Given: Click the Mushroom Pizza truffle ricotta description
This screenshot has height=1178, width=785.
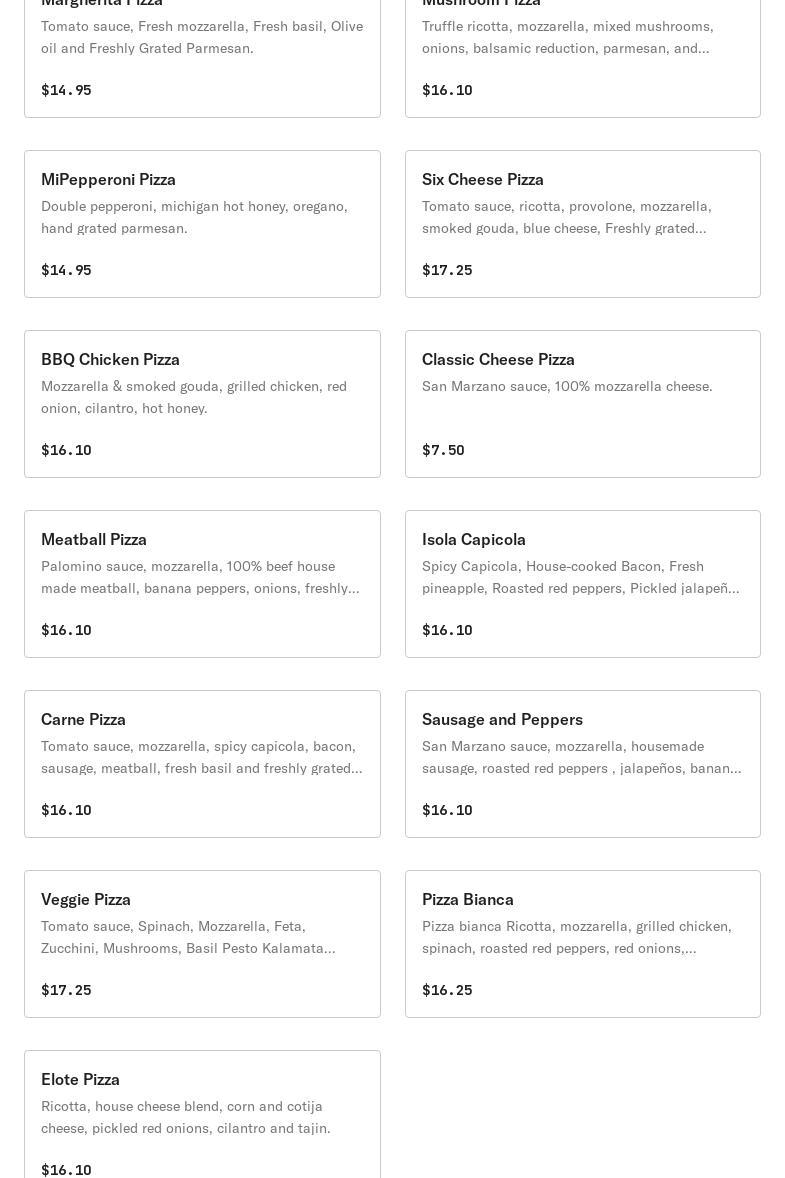Looking at the screenshot, I should coord(568,37).
